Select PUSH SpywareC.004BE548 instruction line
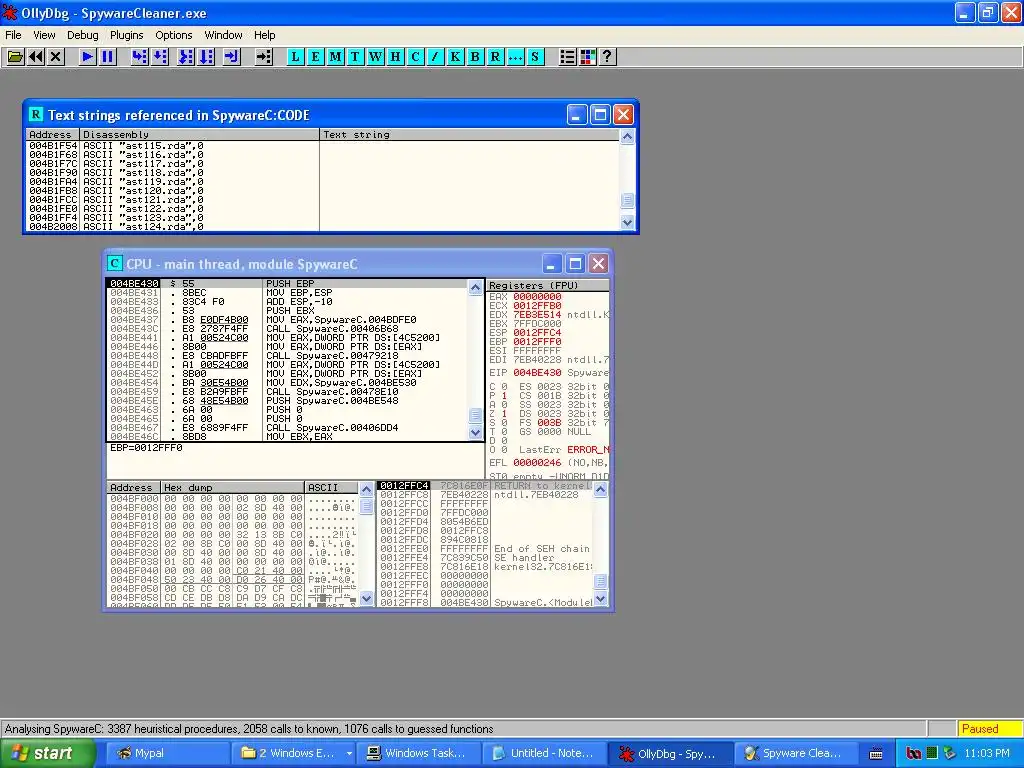1024x768 pixels. point(287,400)
